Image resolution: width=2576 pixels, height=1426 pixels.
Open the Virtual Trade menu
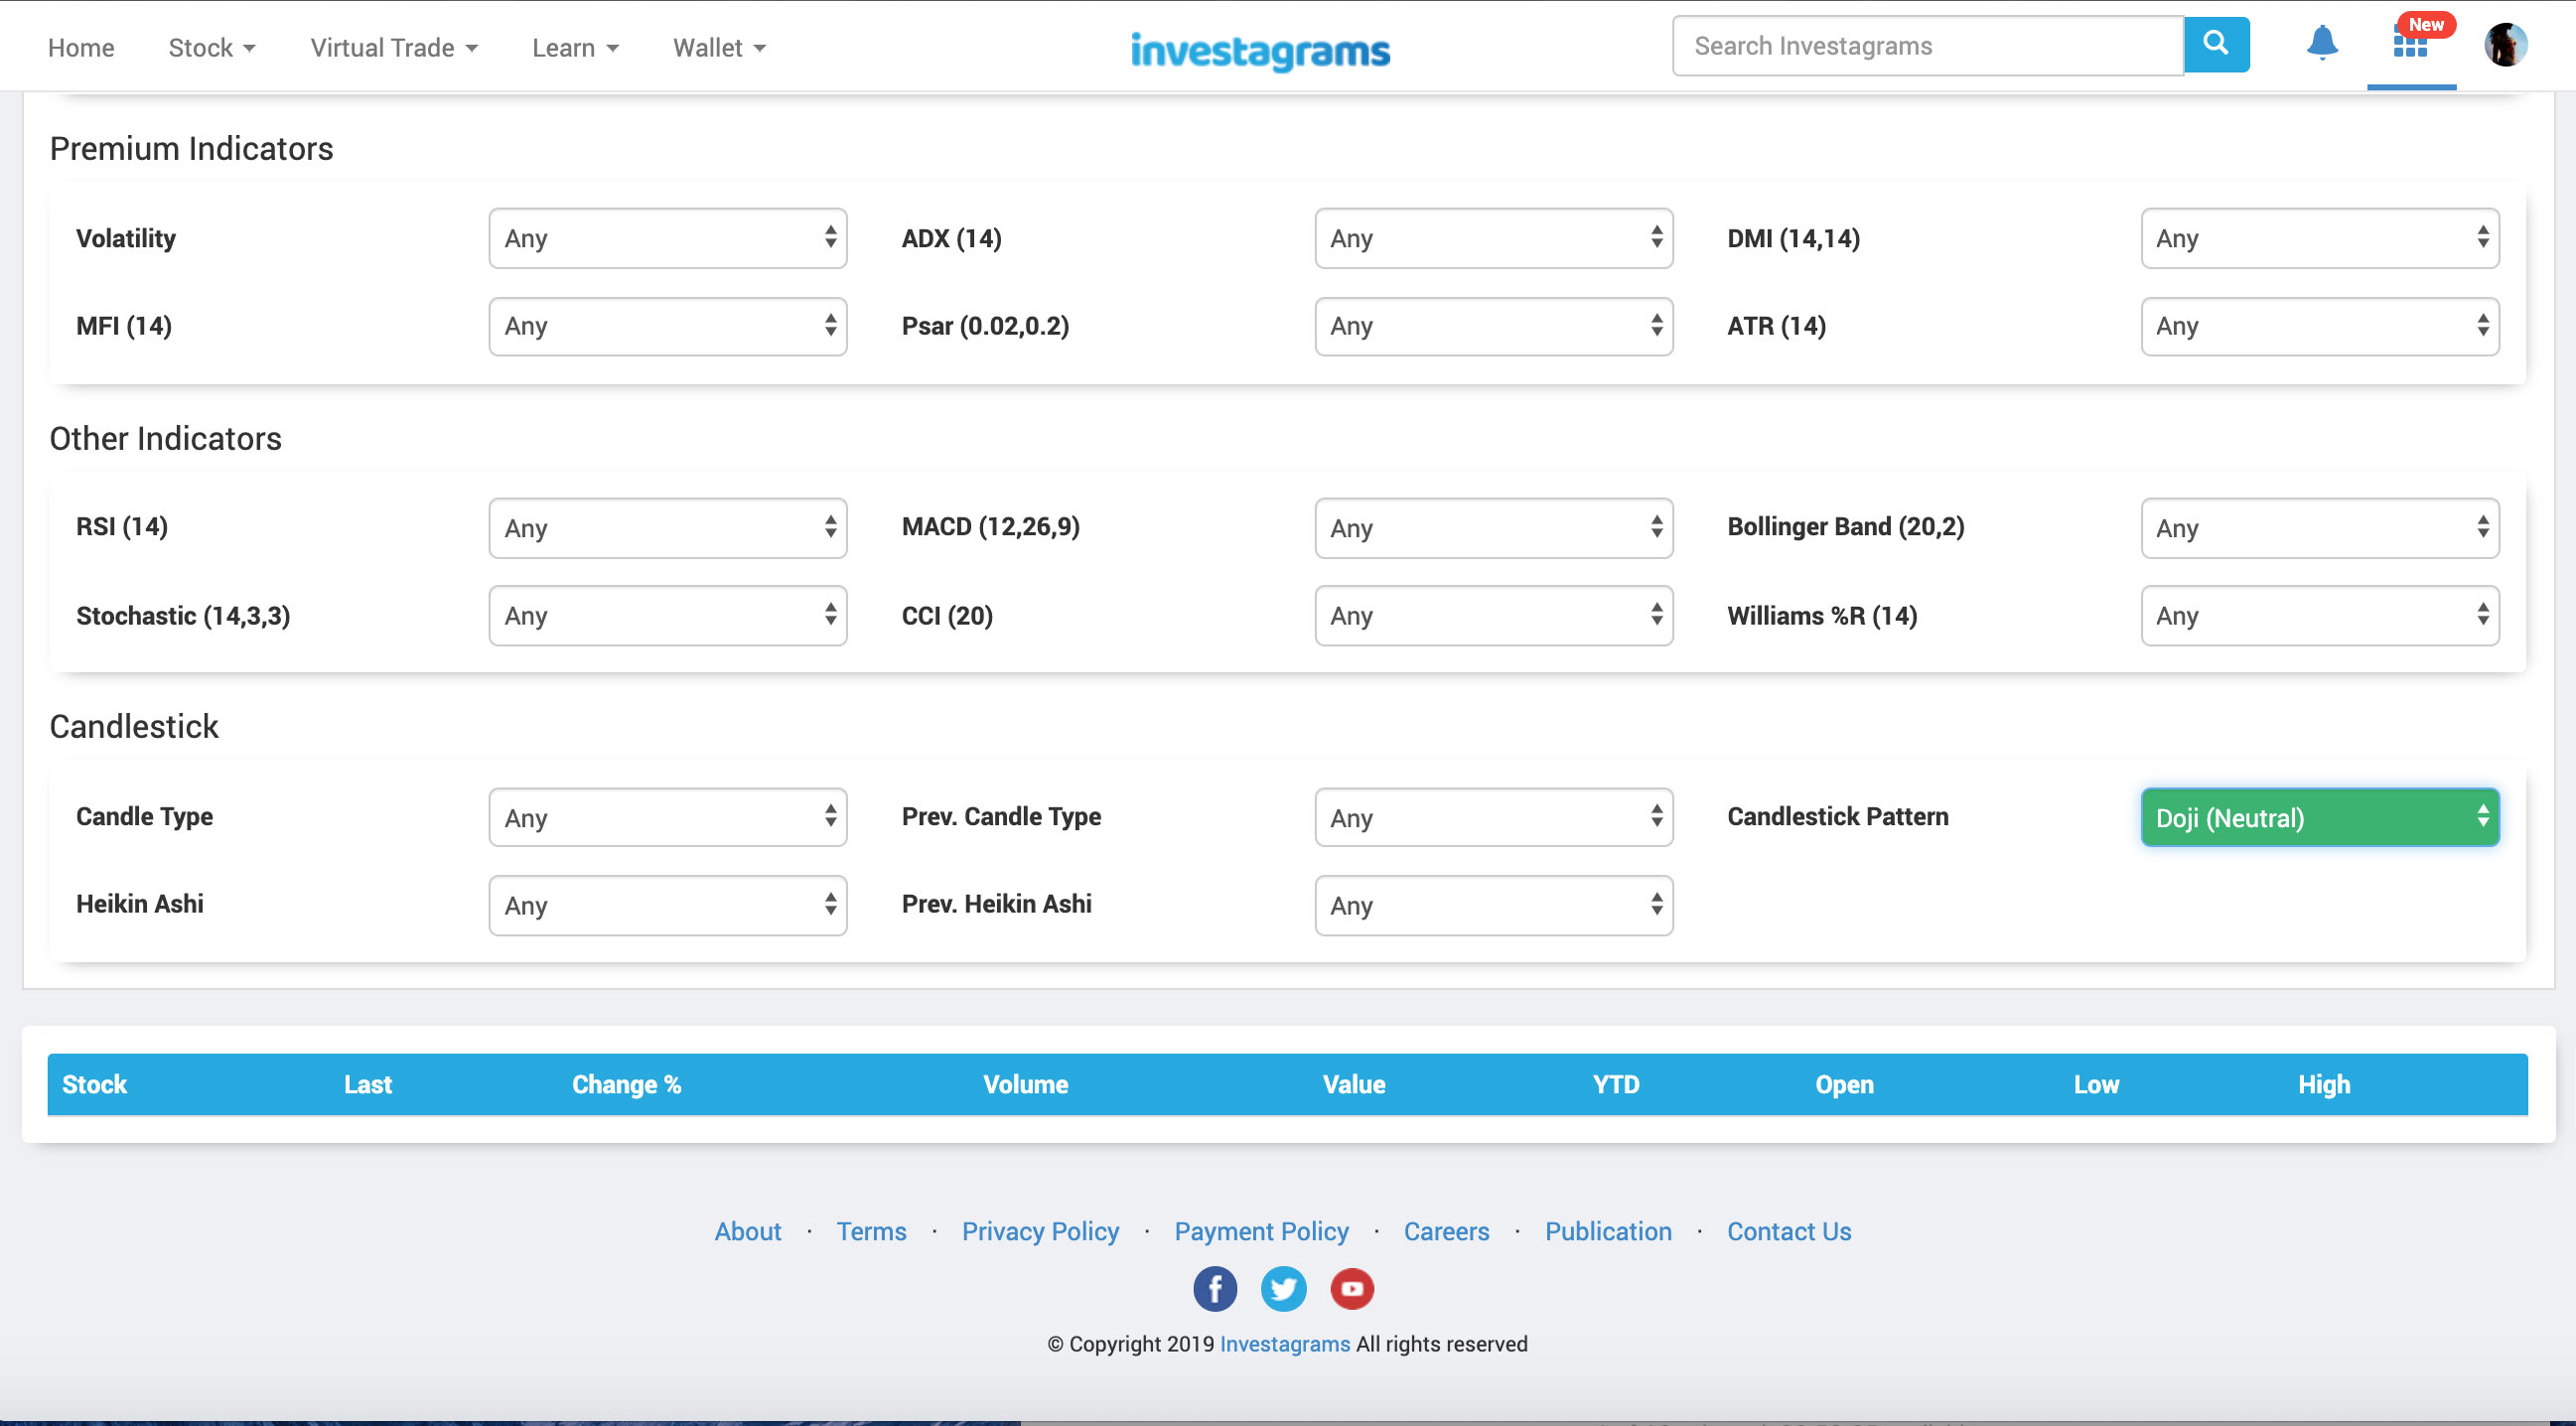pyautogui.click(x=394, y=47)
